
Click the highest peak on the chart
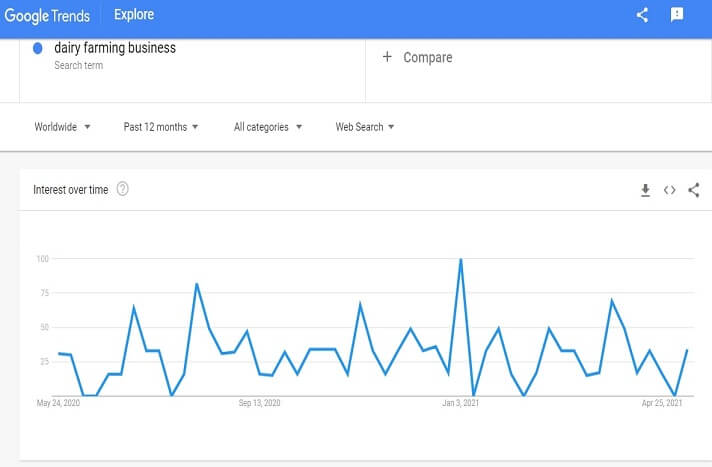click(460, 260)
